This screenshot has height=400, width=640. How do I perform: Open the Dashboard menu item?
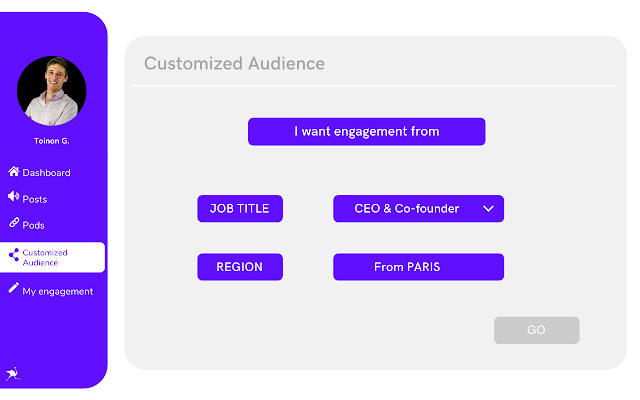[46, 173]
